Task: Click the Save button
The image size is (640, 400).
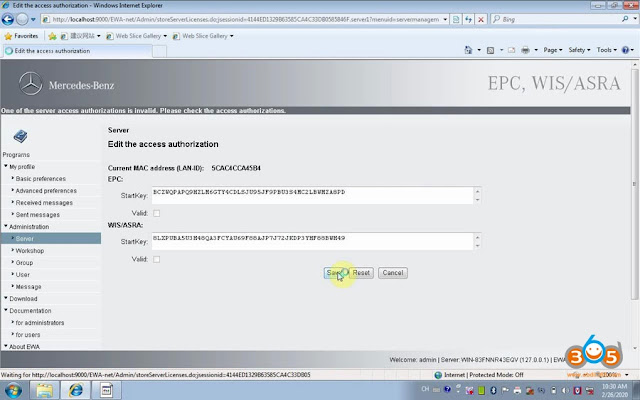Action: 334,273
